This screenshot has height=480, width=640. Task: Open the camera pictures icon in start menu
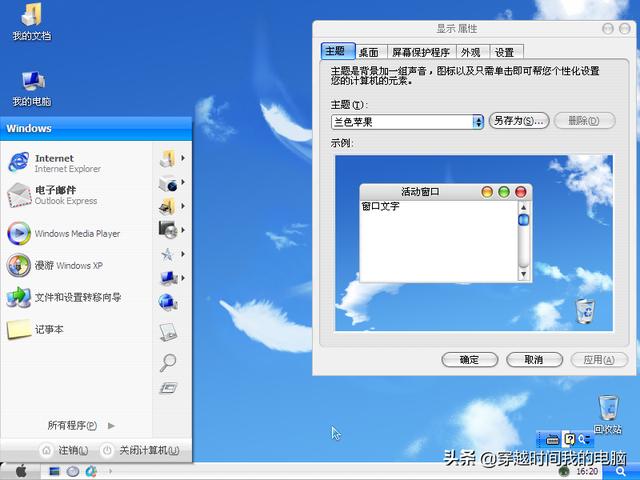click(x=168, y=183)
